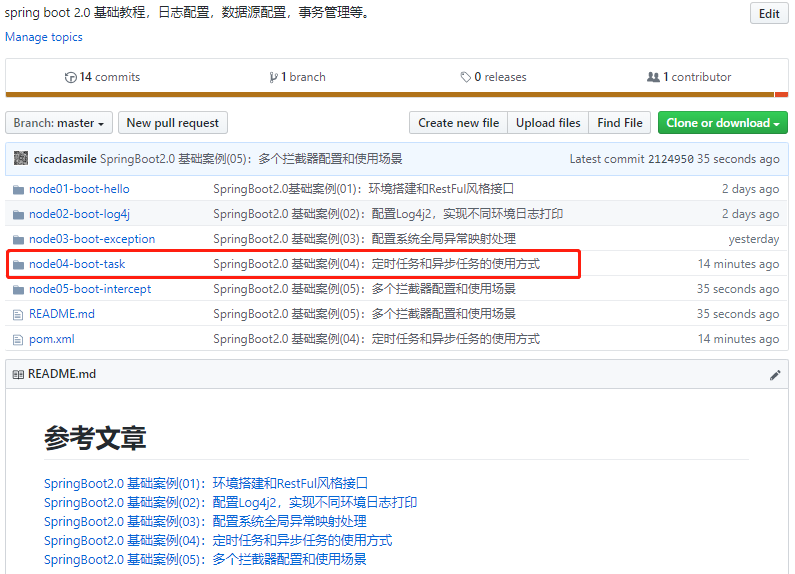The width and height of the screenshot is (795, 574).
Task: Expand the Clone or download menu
Action: pyautogui.click(x=722, y=123)
